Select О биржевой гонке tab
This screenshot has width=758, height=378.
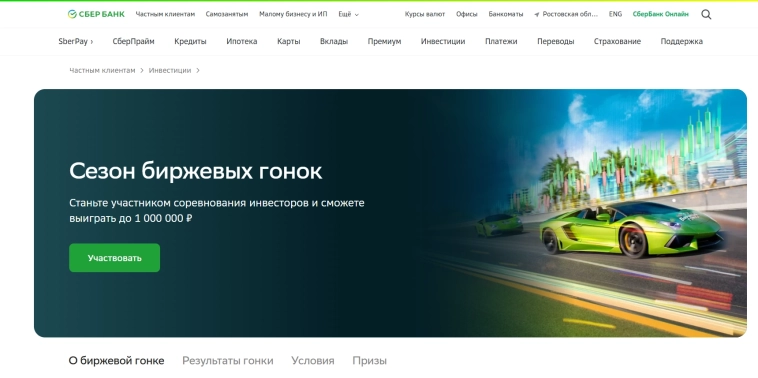click(x=117, y=361)
